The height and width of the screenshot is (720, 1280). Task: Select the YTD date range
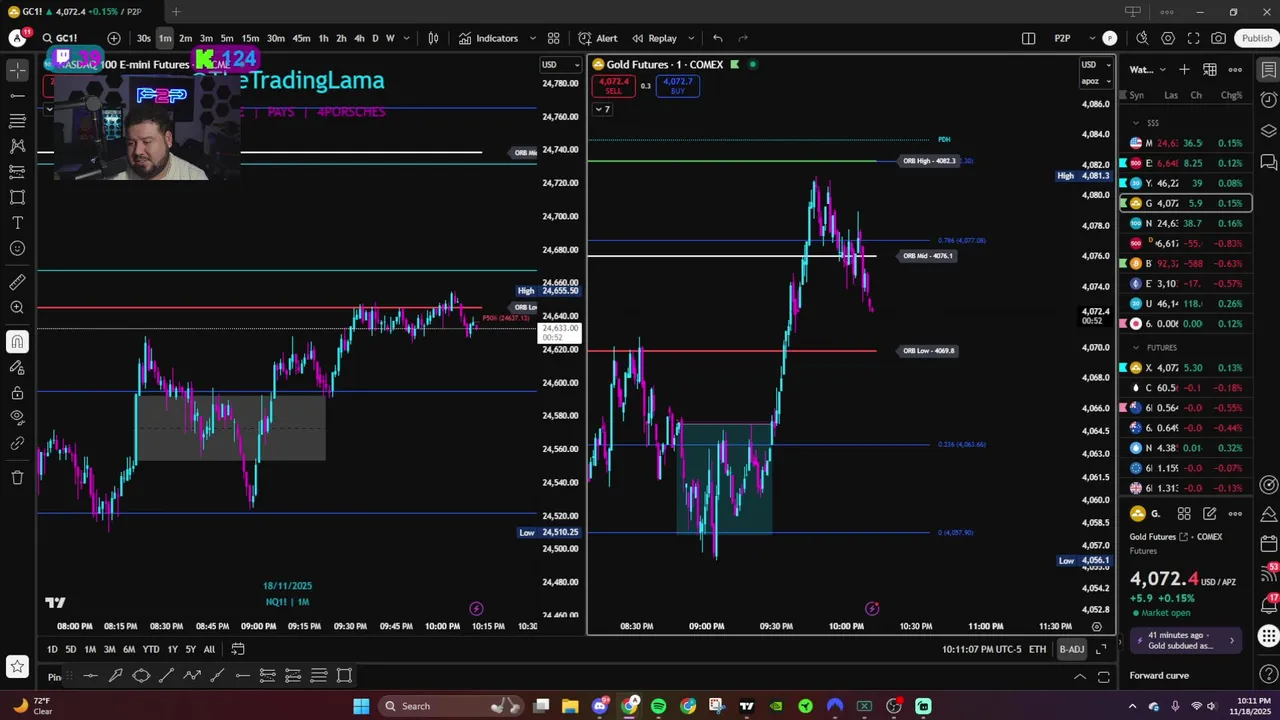(150, 649)
